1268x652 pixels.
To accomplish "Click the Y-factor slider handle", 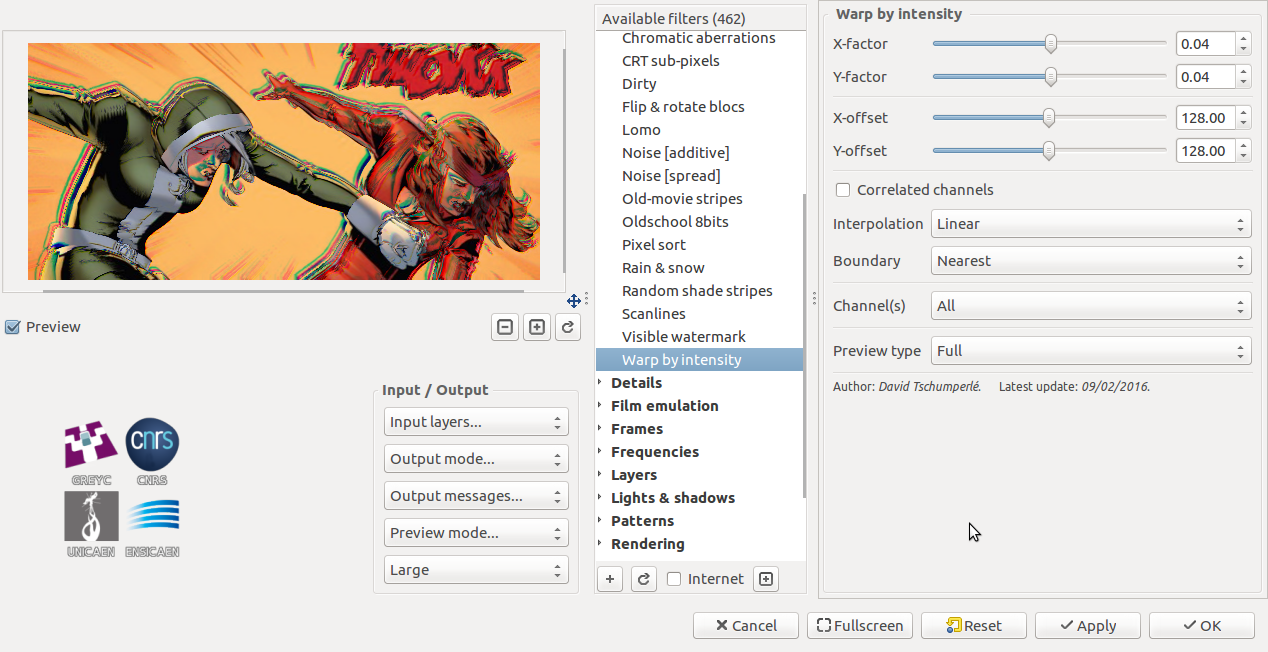I will 1051,77.
